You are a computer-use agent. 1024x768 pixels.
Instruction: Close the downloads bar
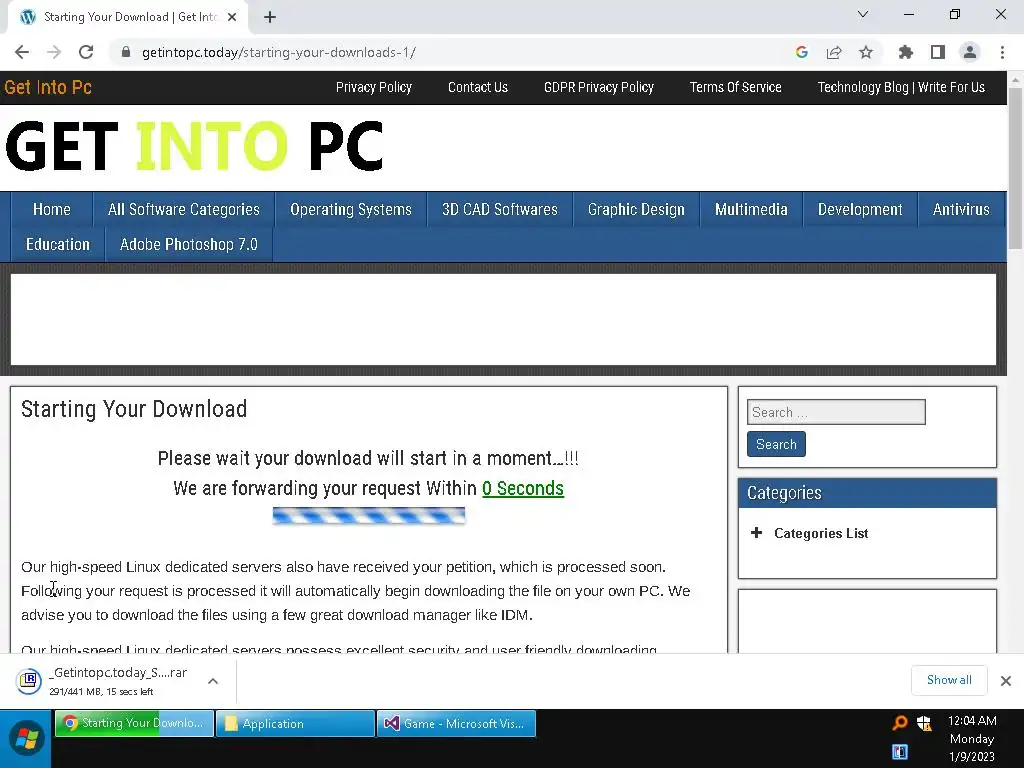tap(1006, 680)
